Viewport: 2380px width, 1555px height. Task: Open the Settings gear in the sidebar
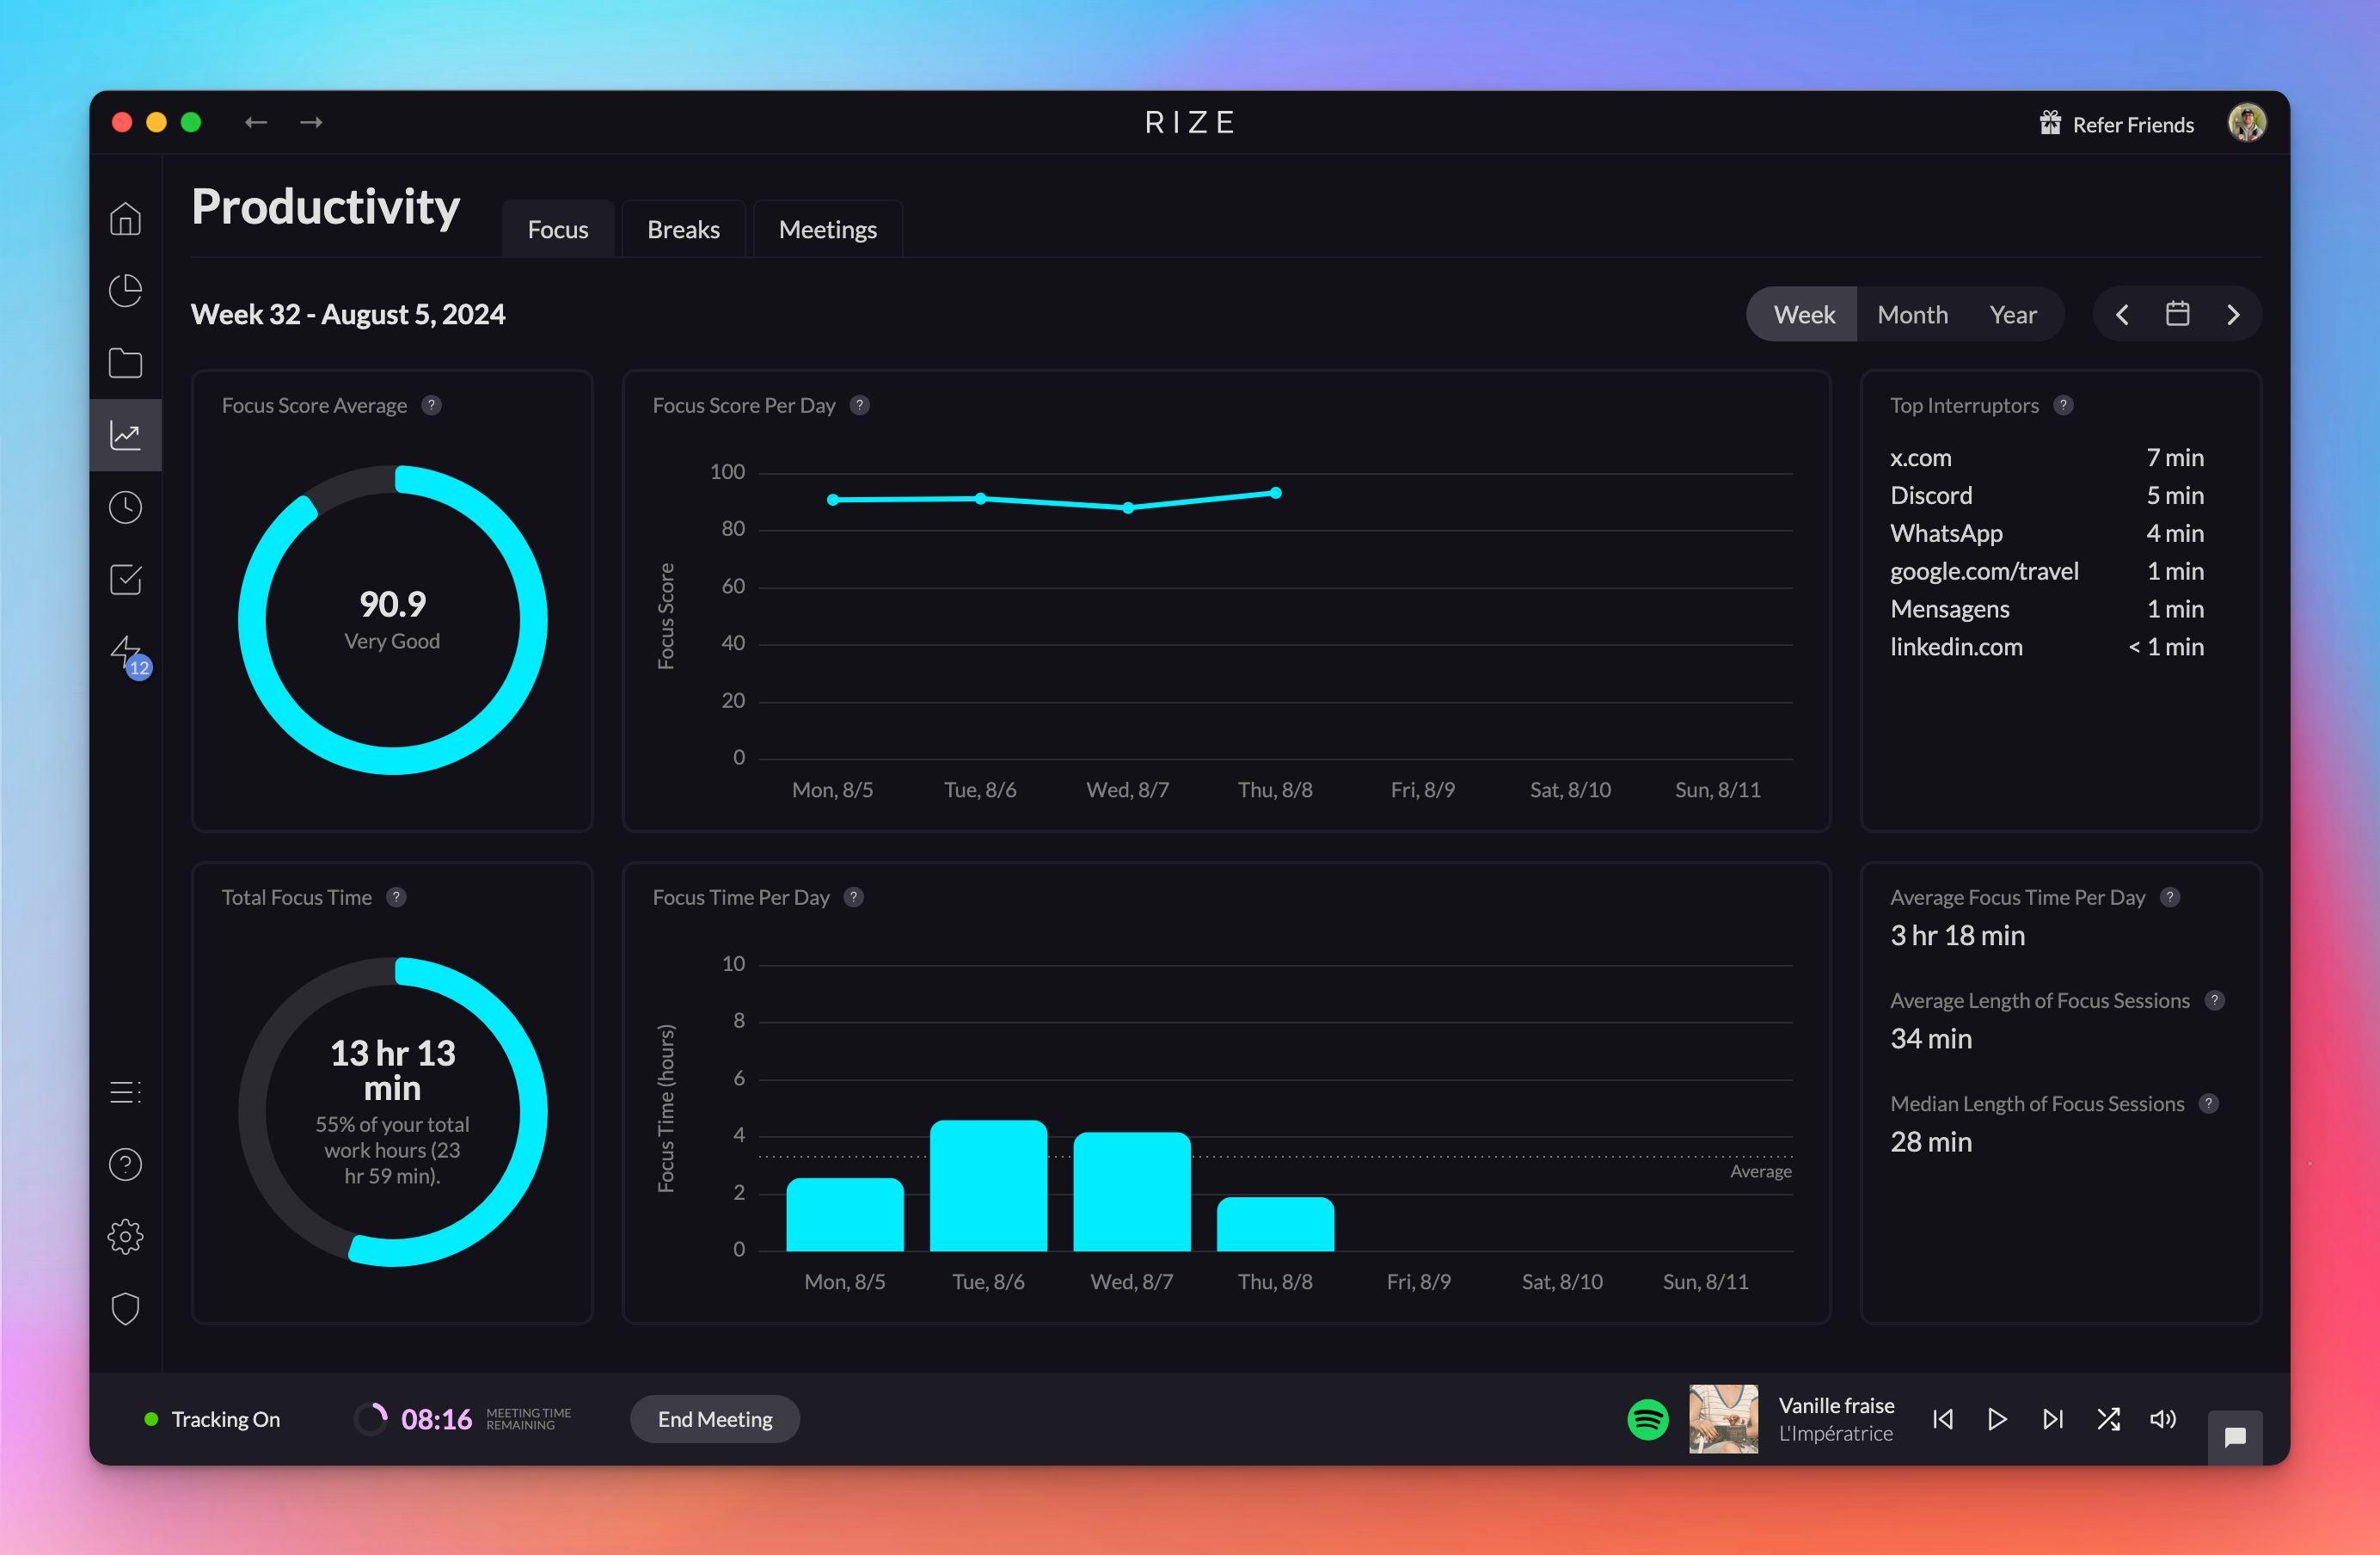click(x=125, y=1236)
